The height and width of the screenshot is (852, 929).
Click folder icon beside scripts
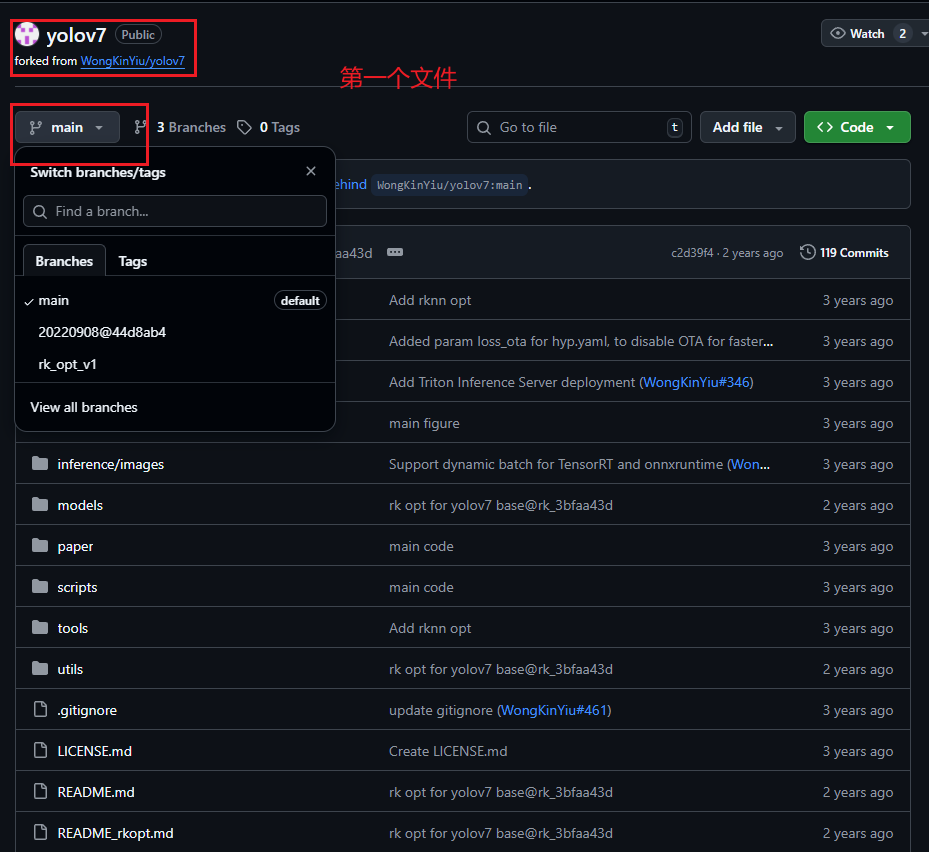click(x=40, y=586)
